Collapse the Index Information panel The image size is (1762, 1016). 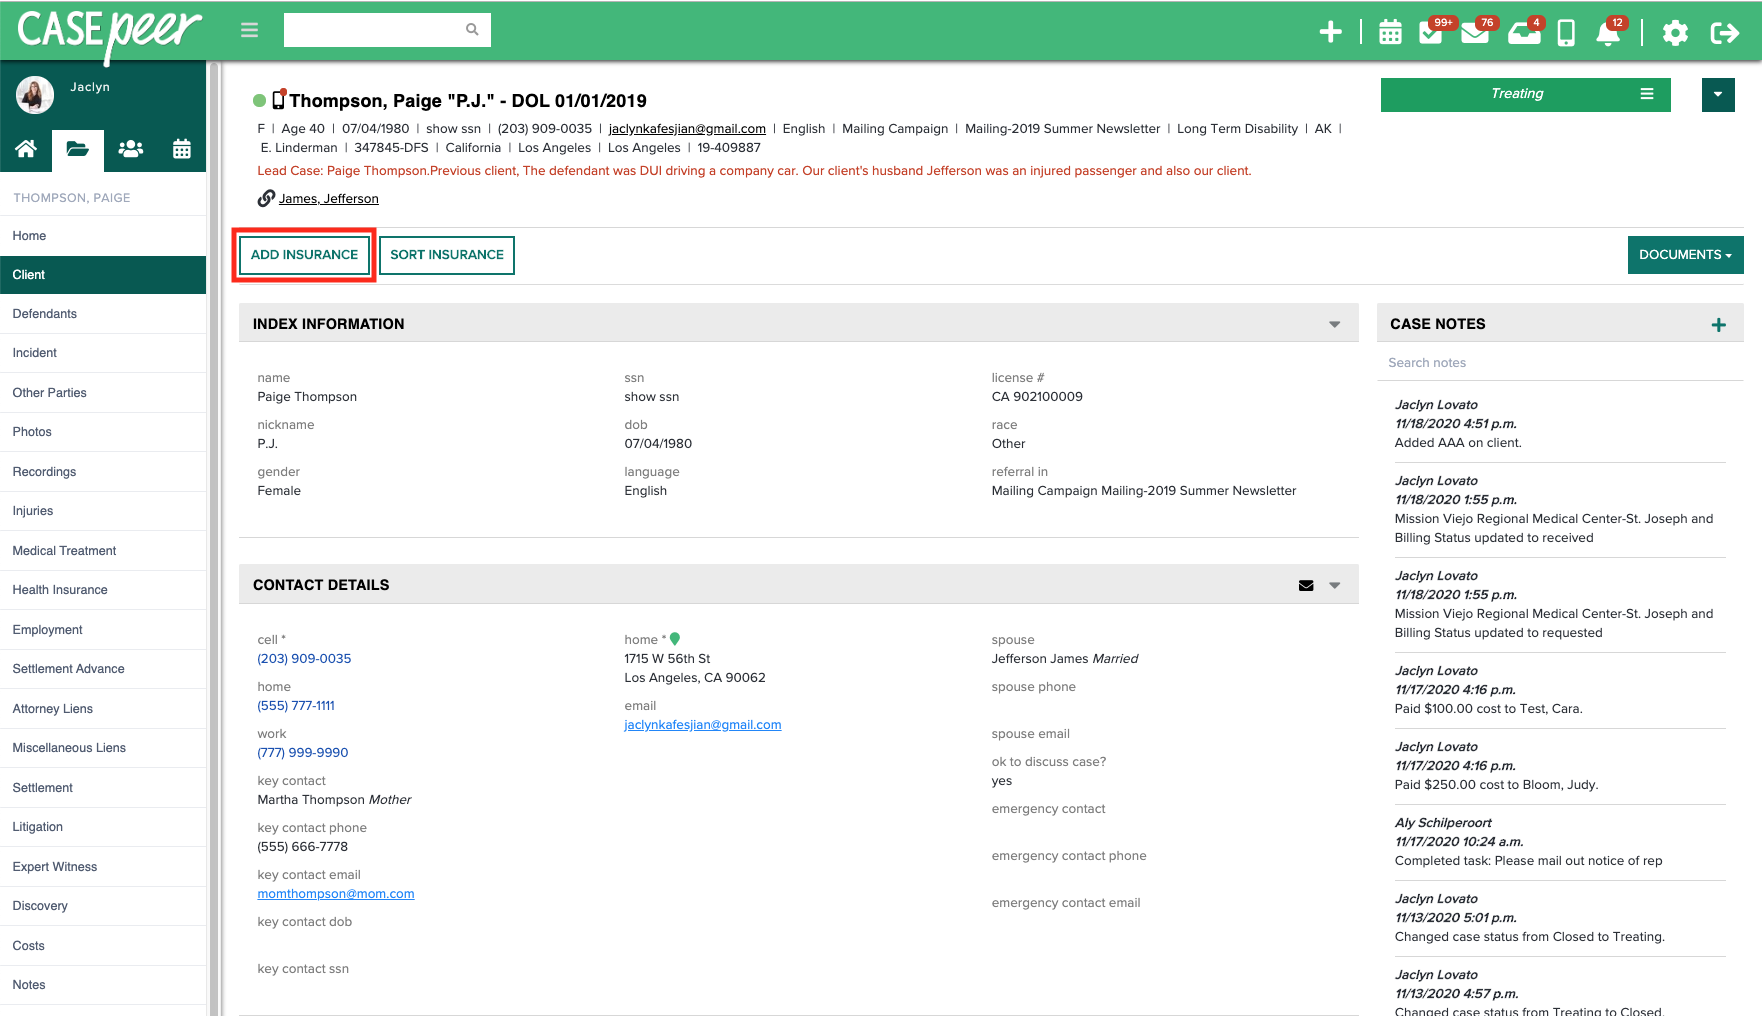click(x=1334, y=323)
